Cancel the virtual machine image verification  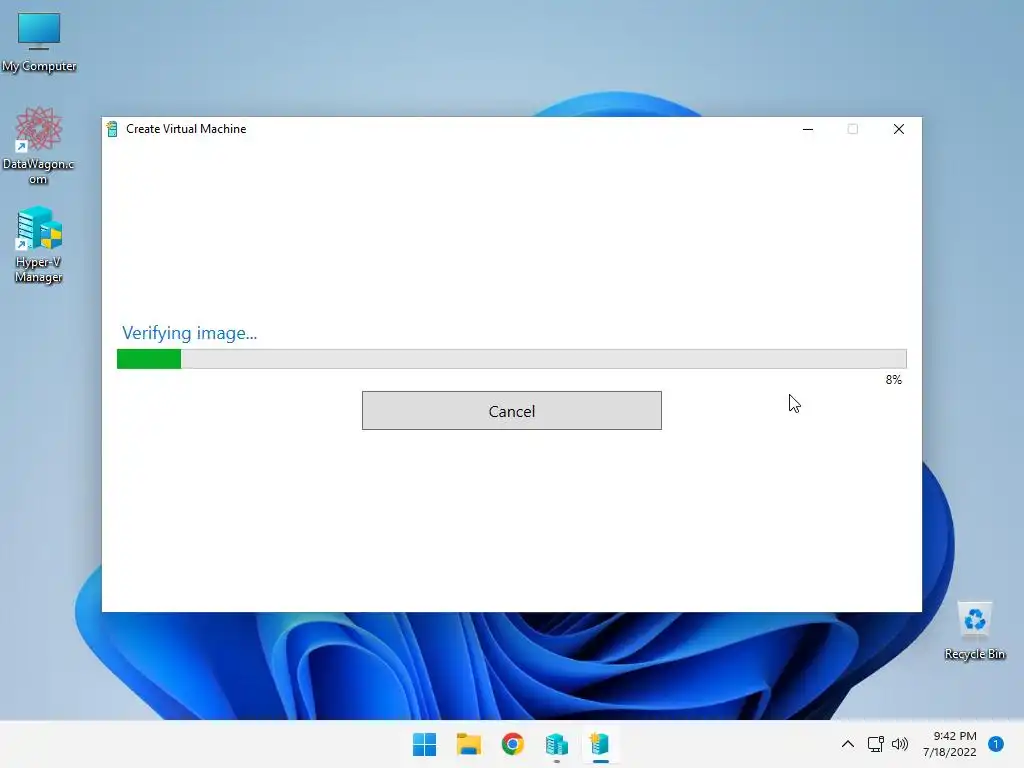[x=511, y=411]
